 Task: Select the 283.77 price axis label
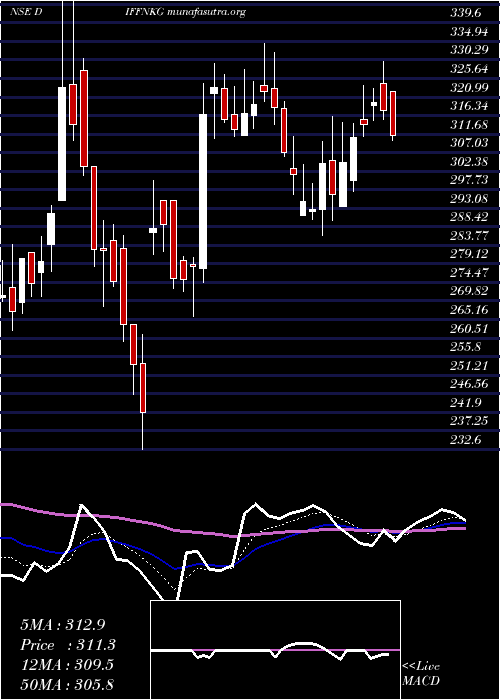click(468, 235)
